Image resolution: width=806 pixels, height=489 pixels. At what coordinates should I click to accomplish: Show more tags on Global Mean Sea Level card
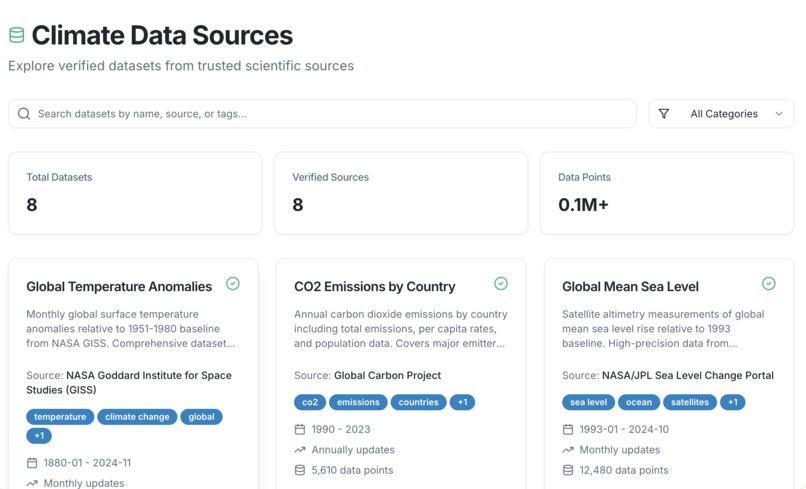[x=733, y=402]
